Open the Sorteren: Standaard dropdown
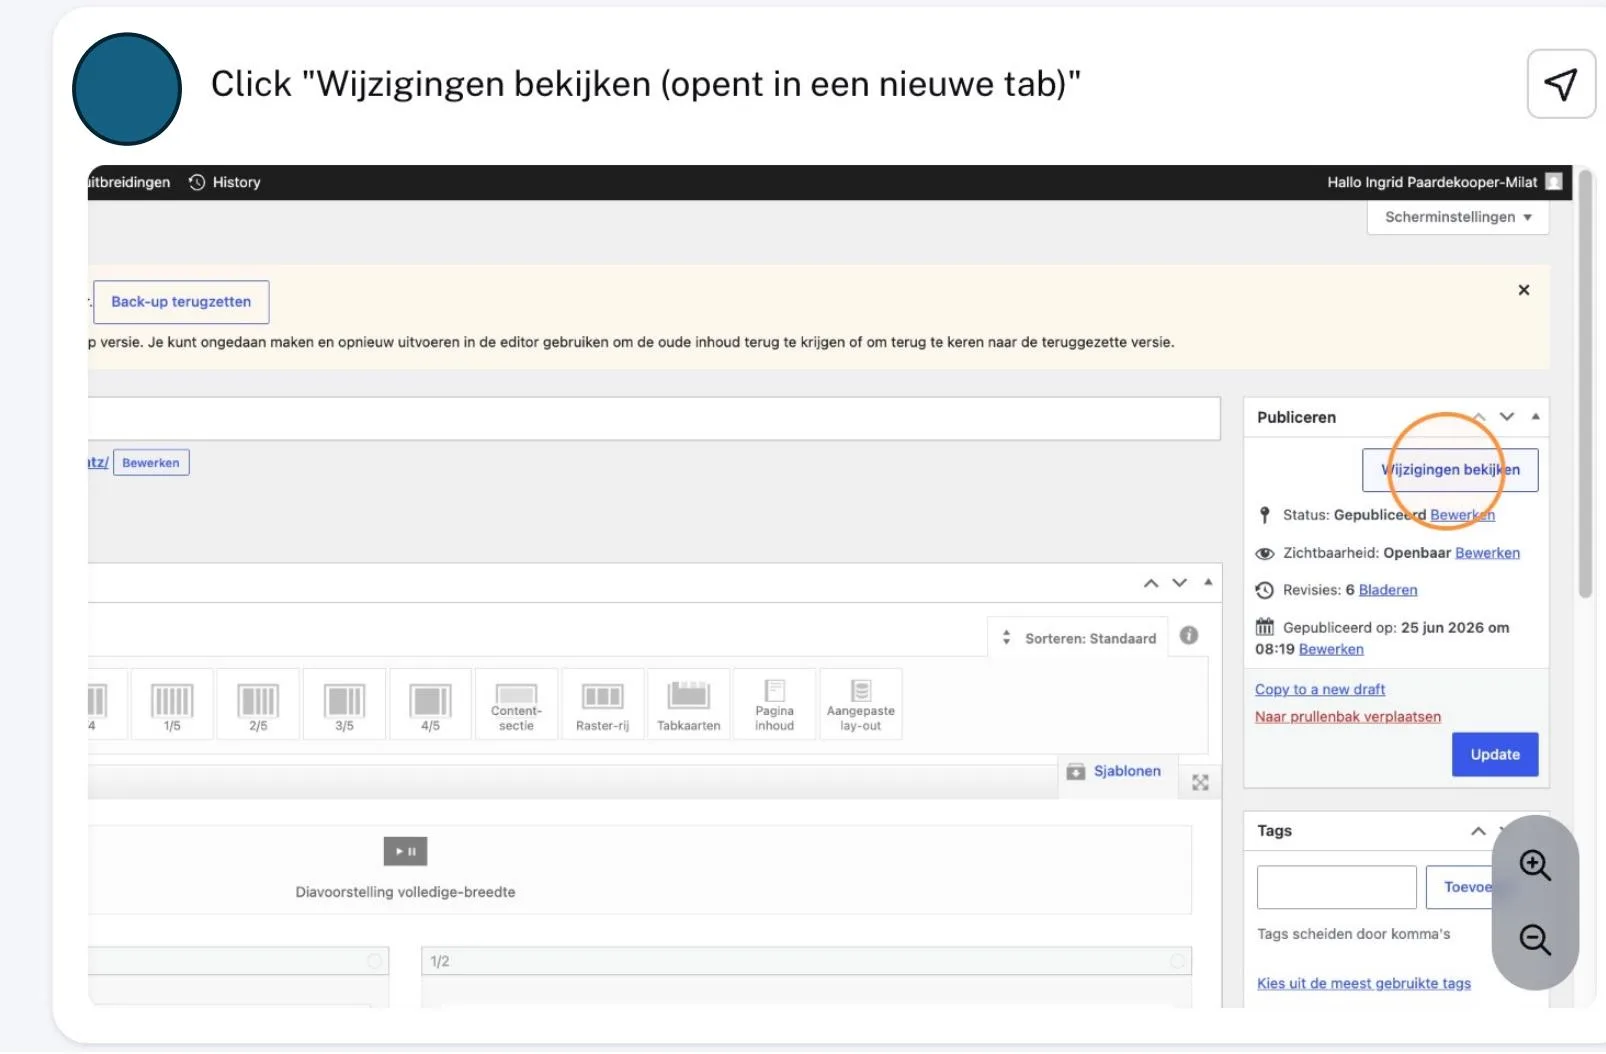 (1079, 638)
